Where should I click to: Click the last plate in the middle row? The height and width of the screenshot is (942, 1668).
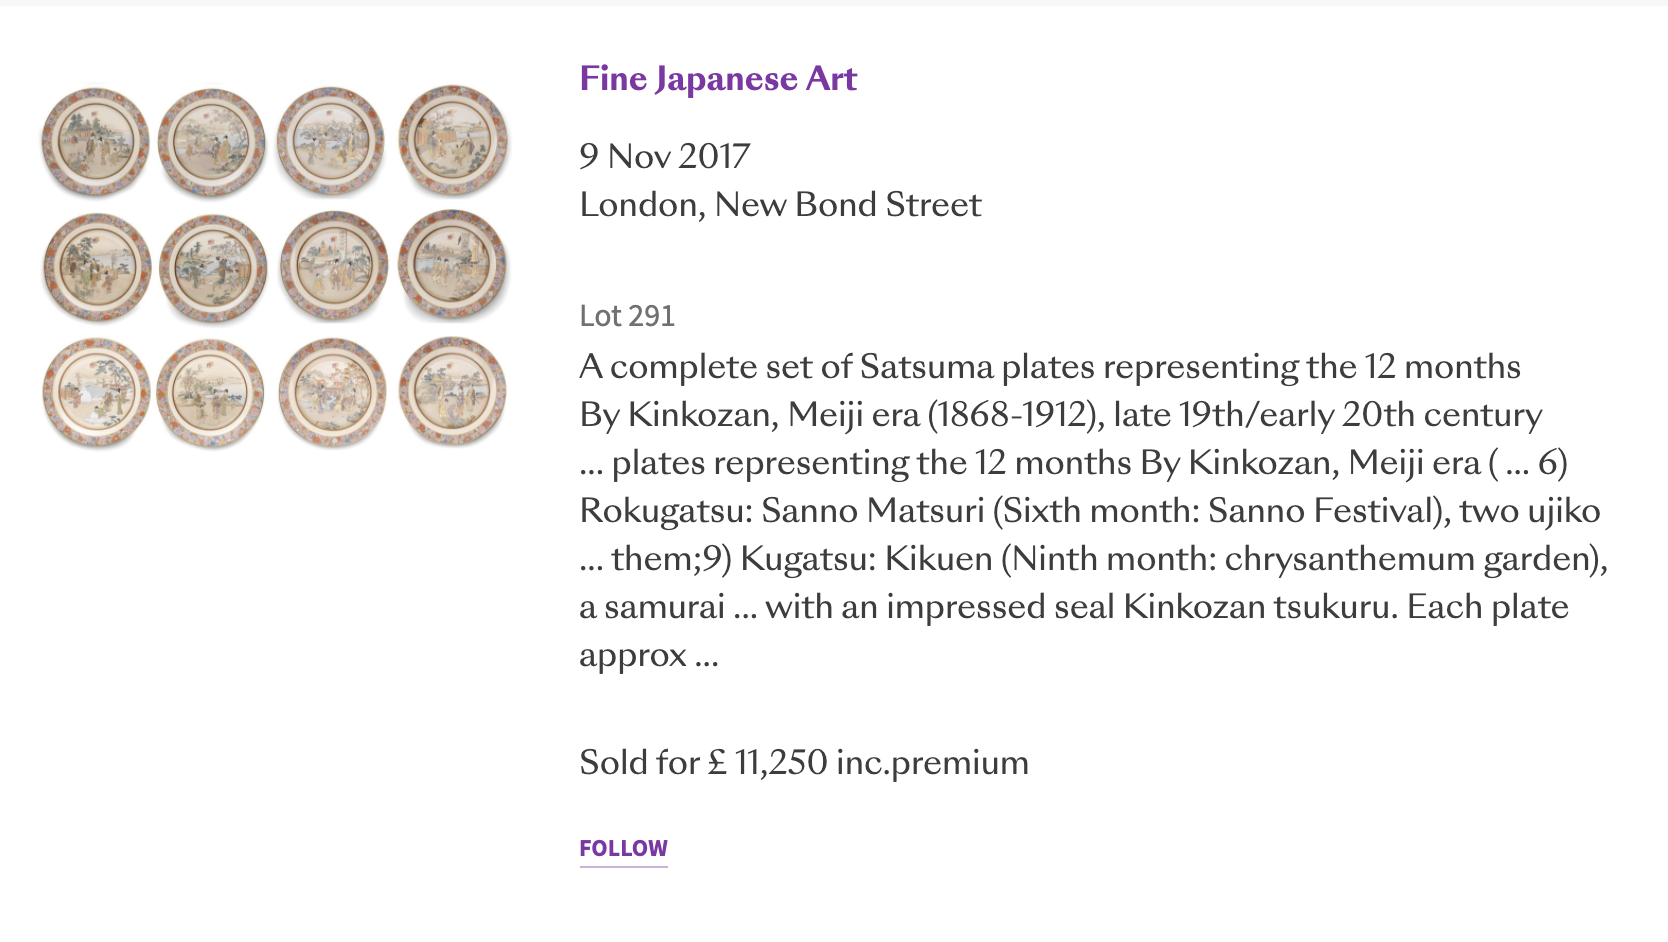pos(453,264)
